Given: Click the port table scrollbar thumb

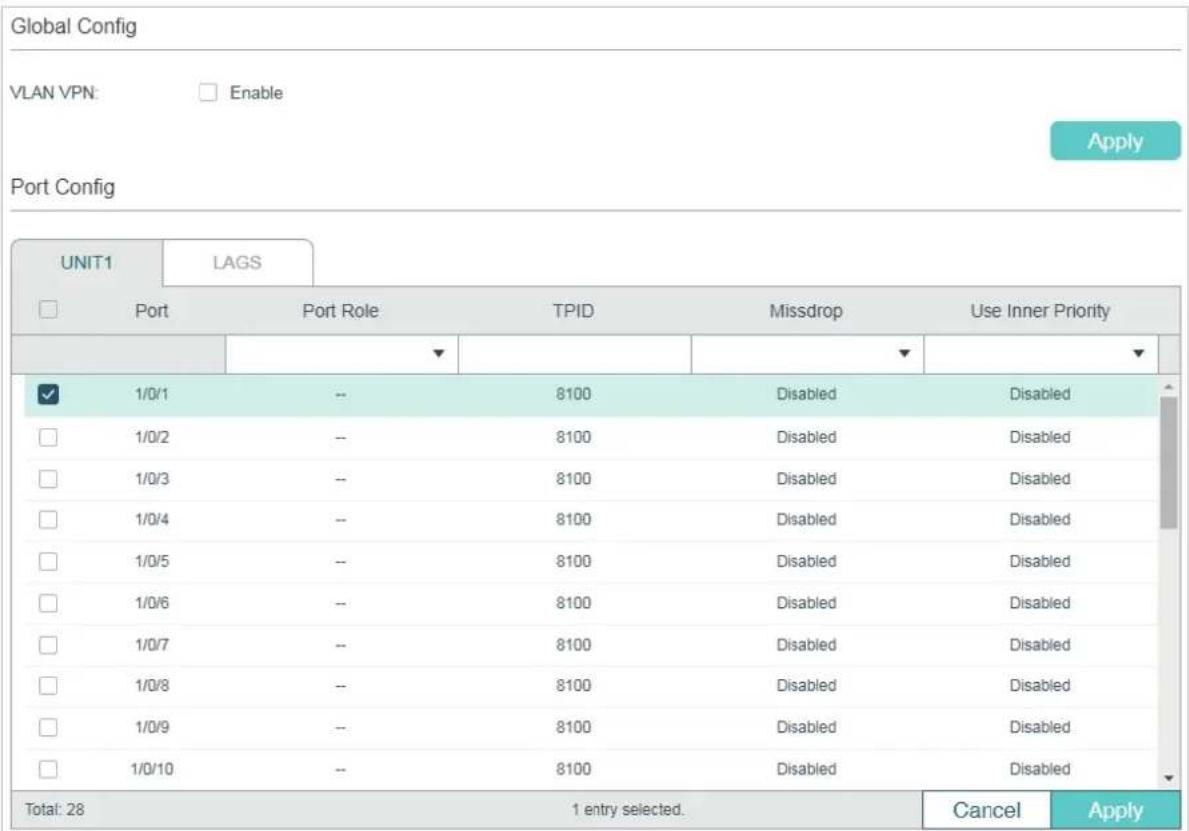Looking at the screenshot, I should click(x=1169, y=463).
